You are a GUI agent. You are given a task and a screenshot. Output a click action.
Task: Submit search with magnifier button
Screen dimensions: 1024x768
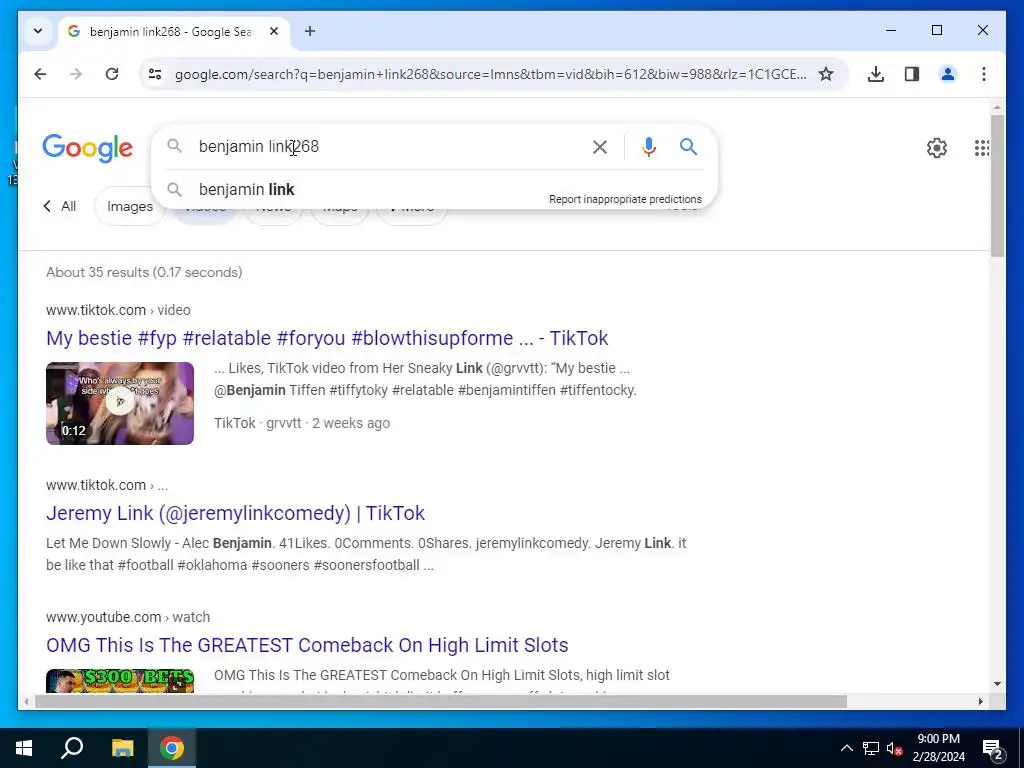(x=688, y=146)
